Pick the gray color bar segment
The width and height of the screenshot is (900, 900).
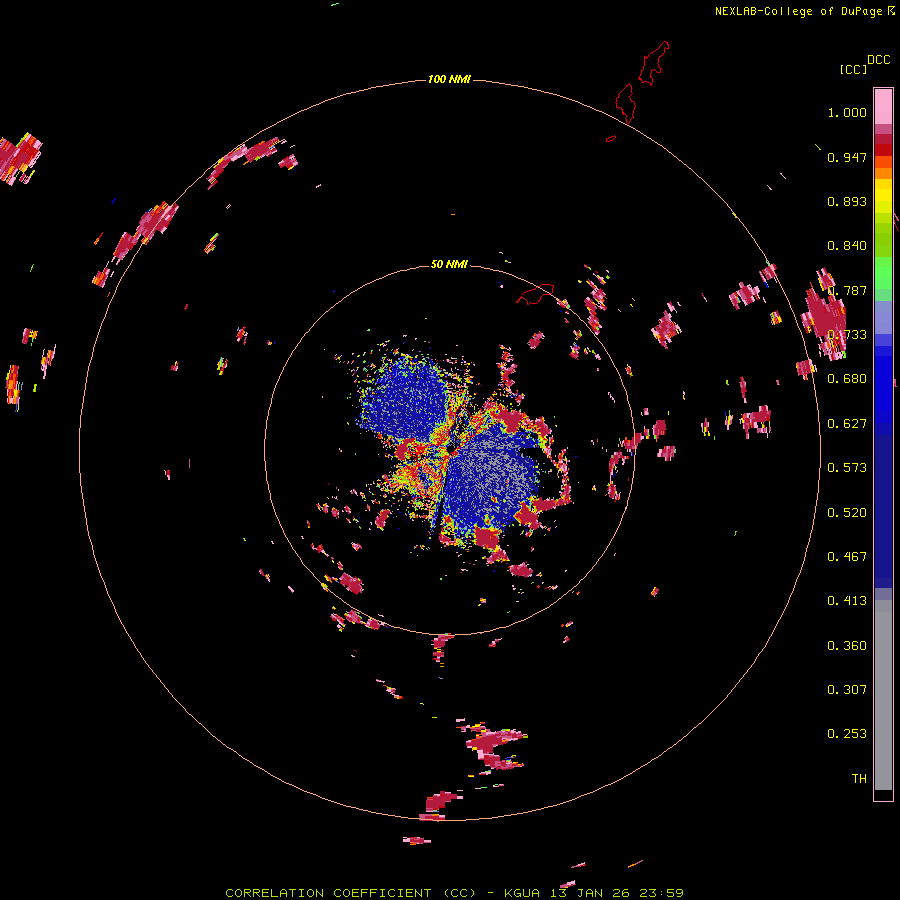click(883, 695)
